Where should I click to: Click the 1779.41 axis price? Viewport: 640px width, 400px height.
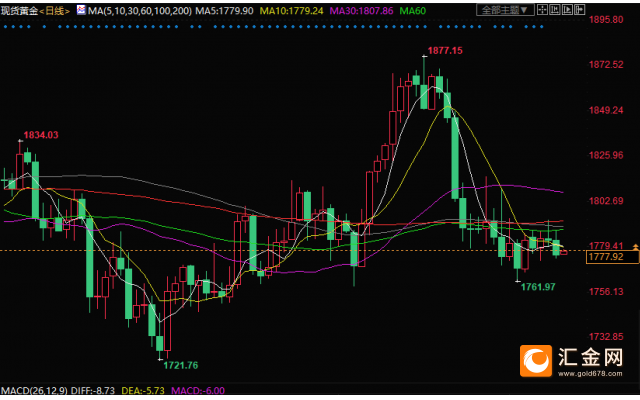(606, 246)
